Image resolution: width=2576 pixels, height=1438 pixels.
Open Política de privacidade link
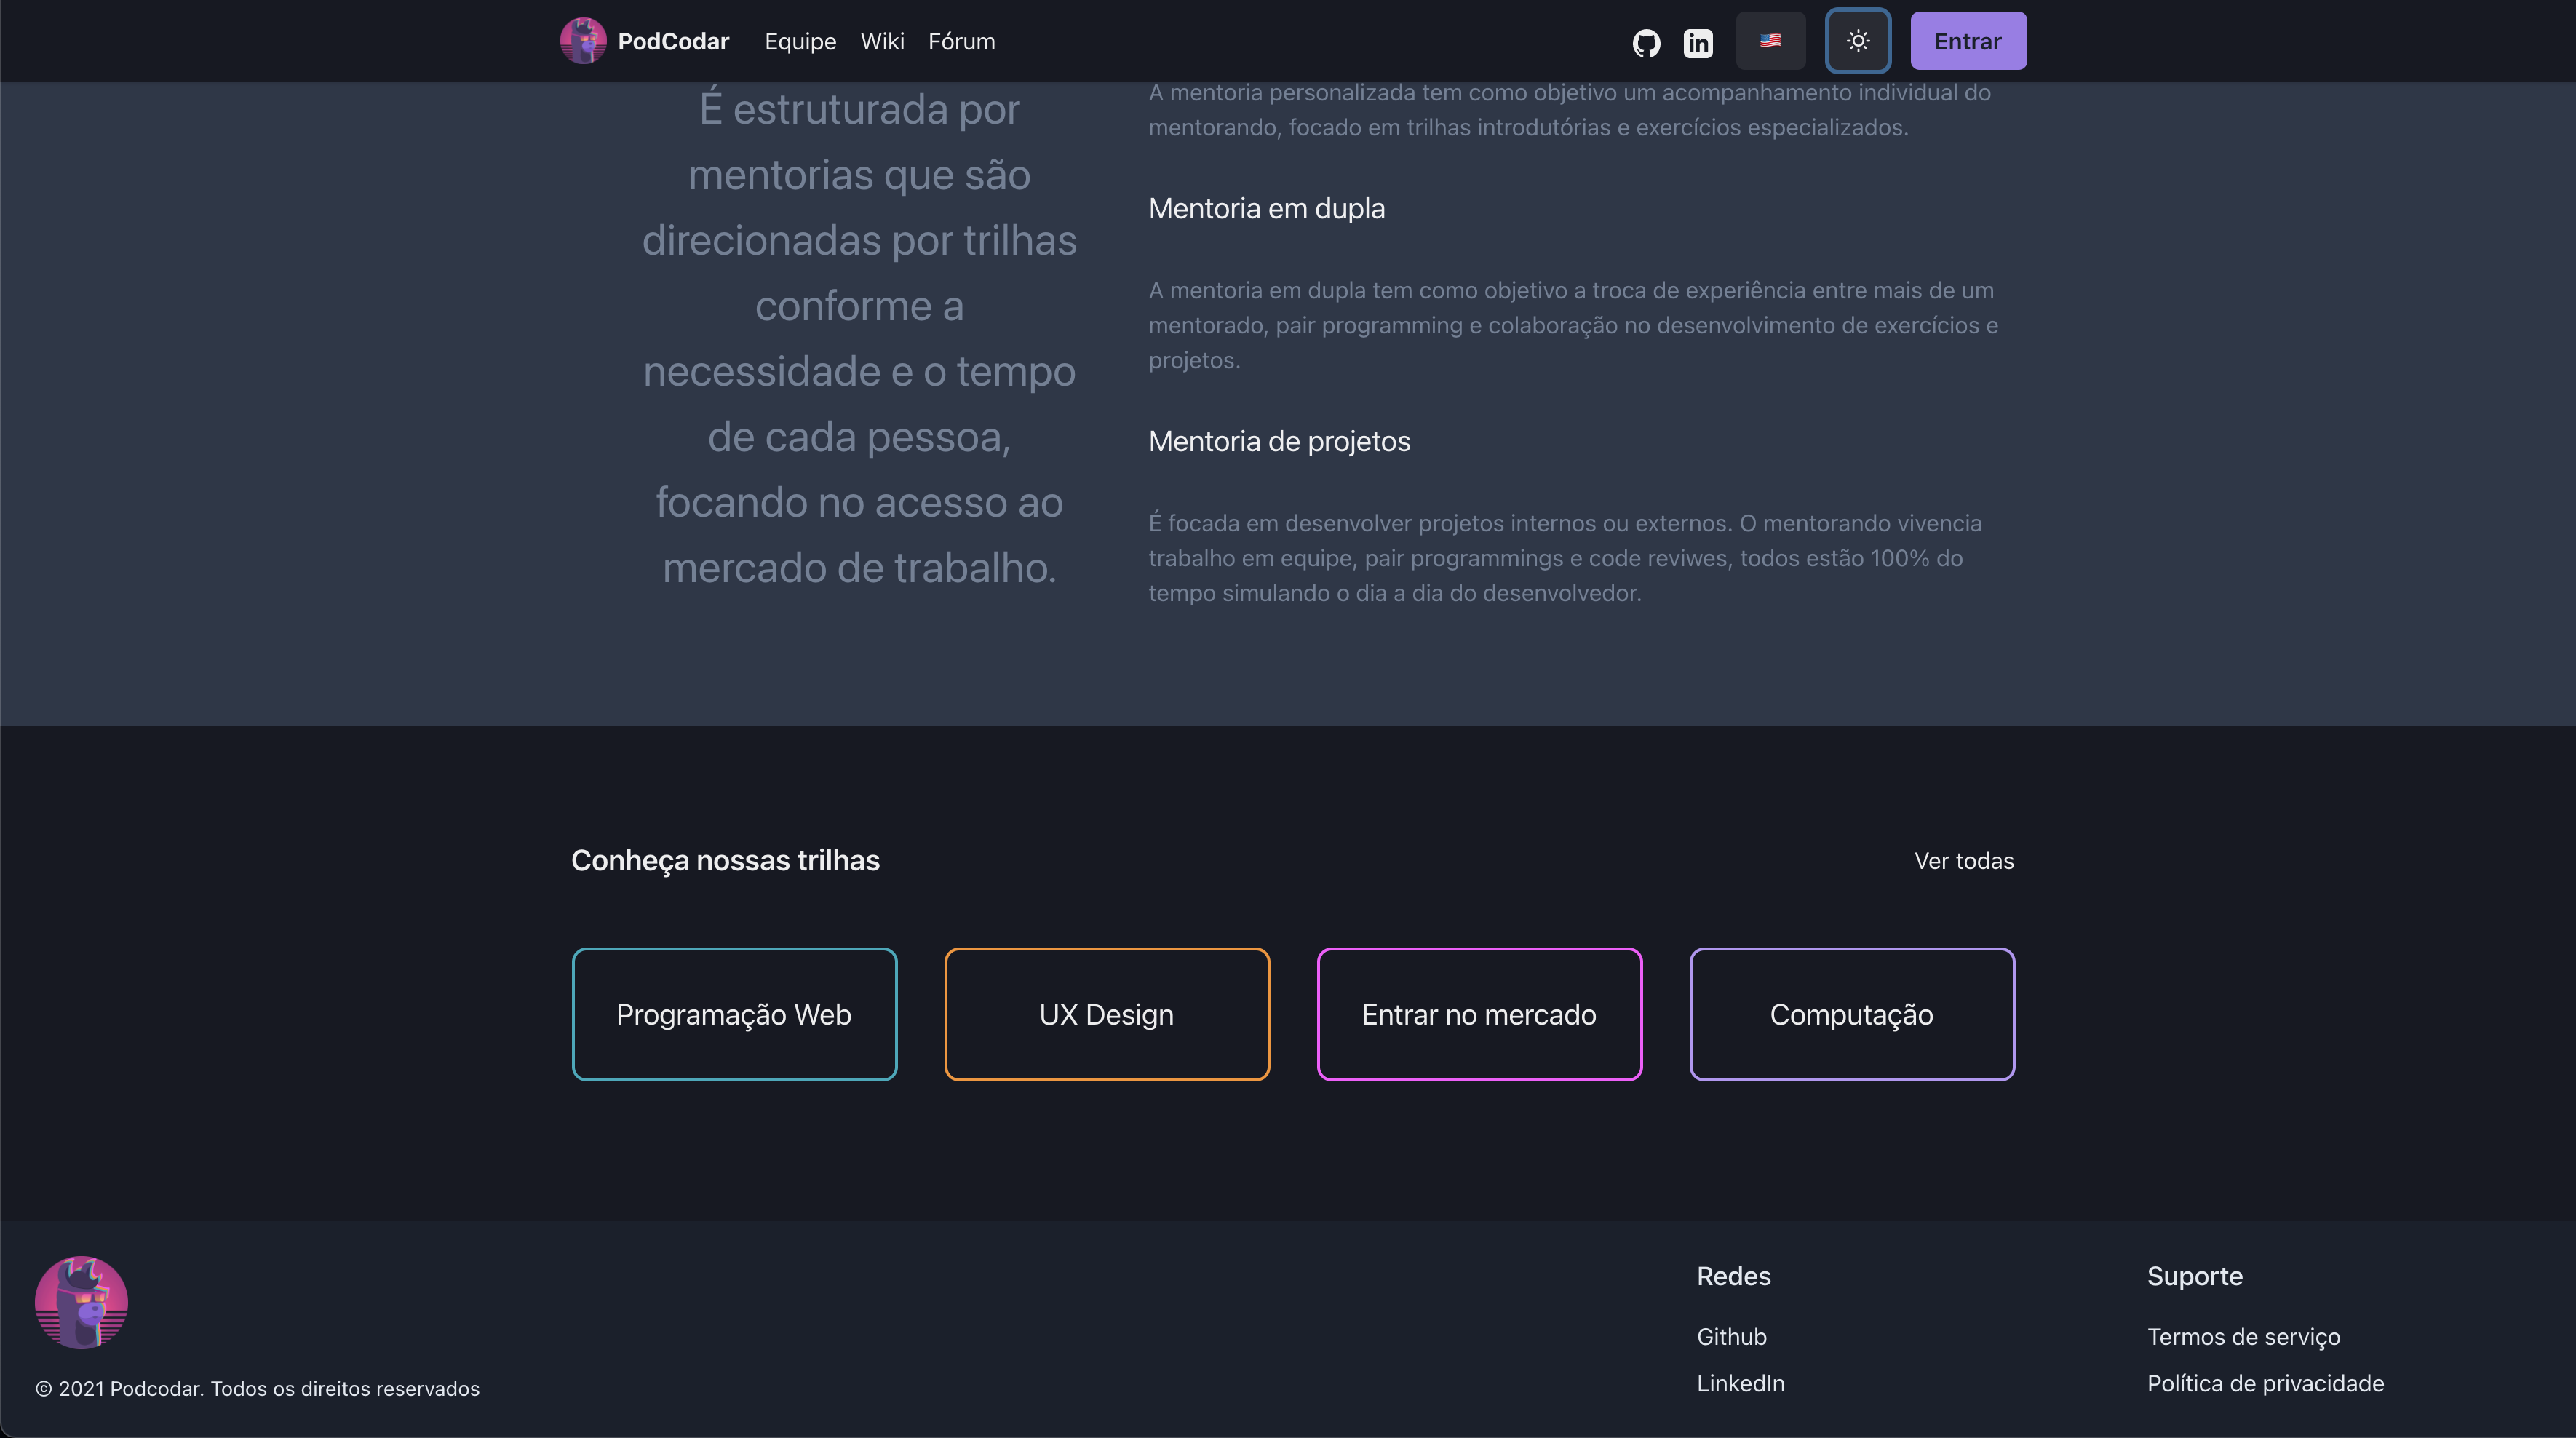(x=2265, y=1383)
